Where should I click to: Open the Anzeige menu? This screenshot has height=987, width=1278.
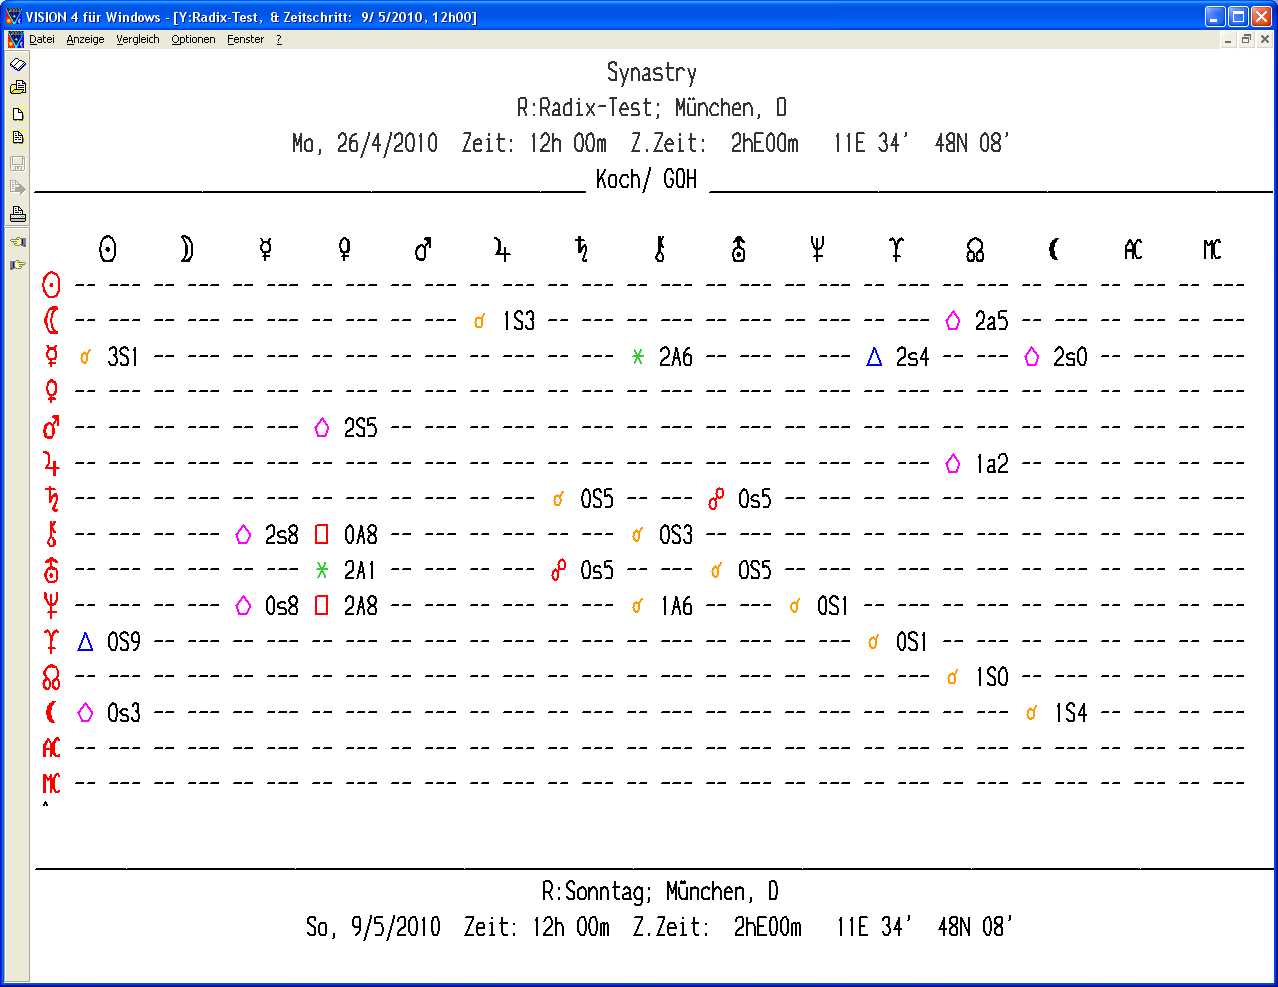click(85, 40)
